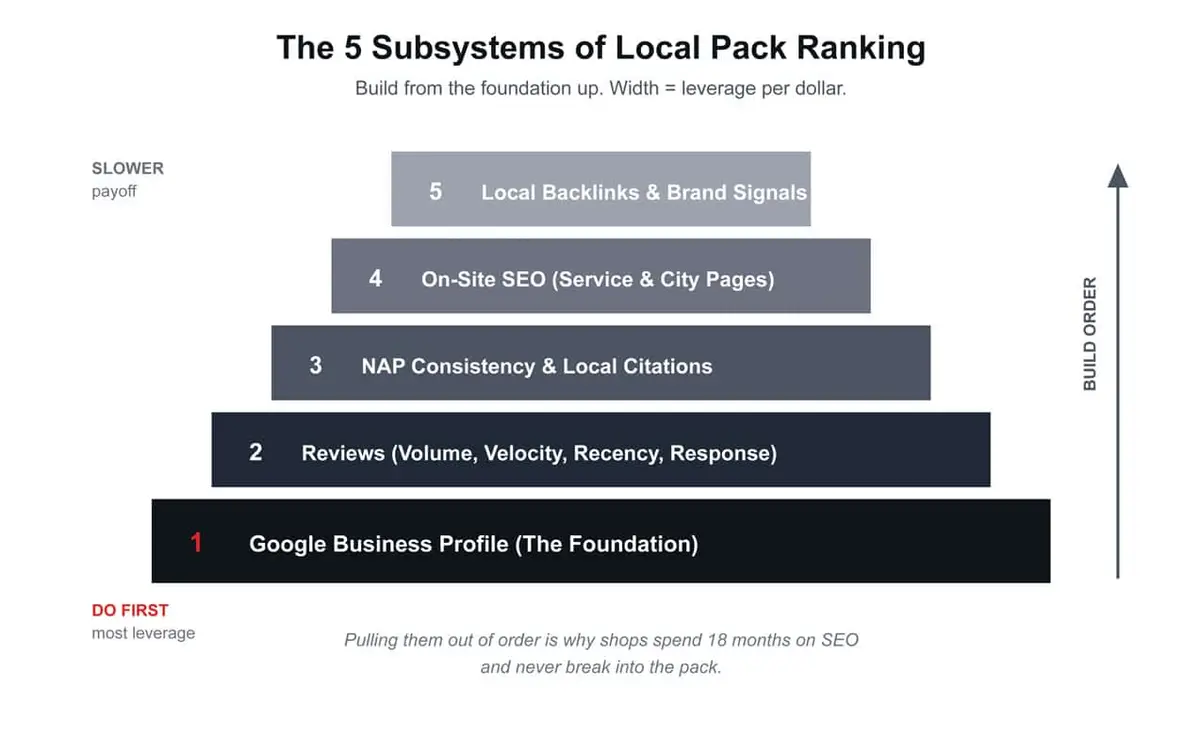
Task: Click the number 4 on On-Site SEO tier
Action: tap(375, 278)
